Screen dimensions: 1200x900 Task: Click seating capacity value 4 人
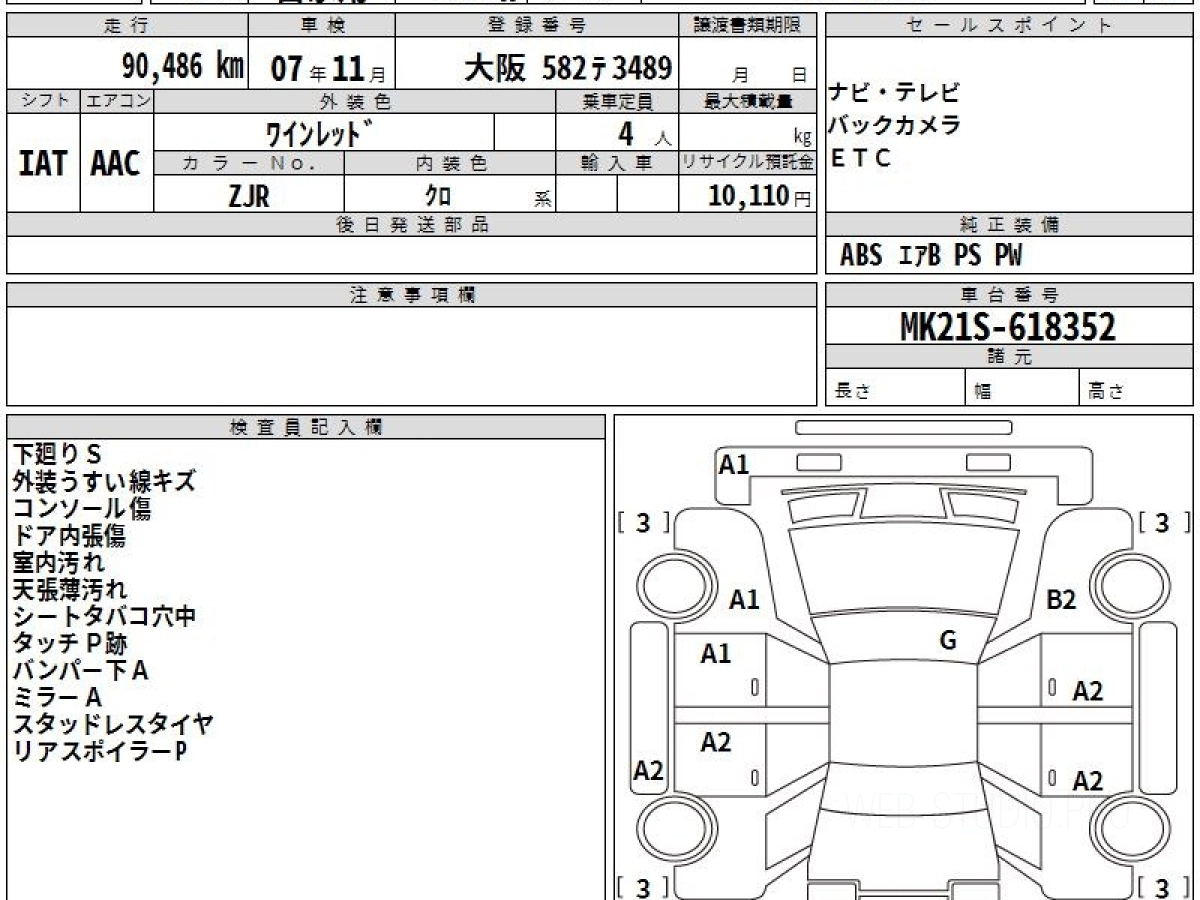643,132
